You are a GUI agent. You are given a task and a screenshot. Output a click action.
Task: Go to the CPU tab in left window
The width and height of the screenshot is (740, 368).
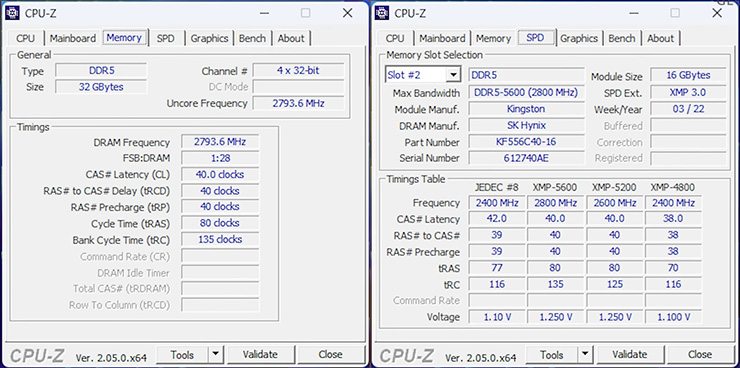[25, 38]
